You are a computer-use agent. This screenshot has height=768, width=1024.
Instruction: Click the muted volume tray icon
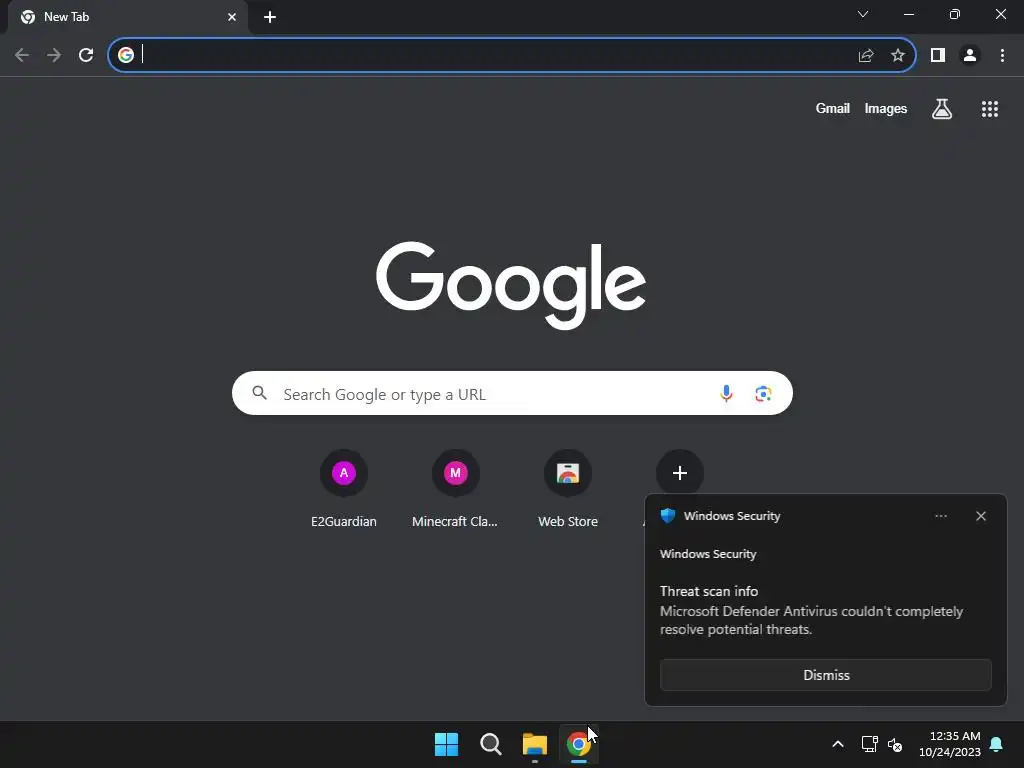coord(895,744)
